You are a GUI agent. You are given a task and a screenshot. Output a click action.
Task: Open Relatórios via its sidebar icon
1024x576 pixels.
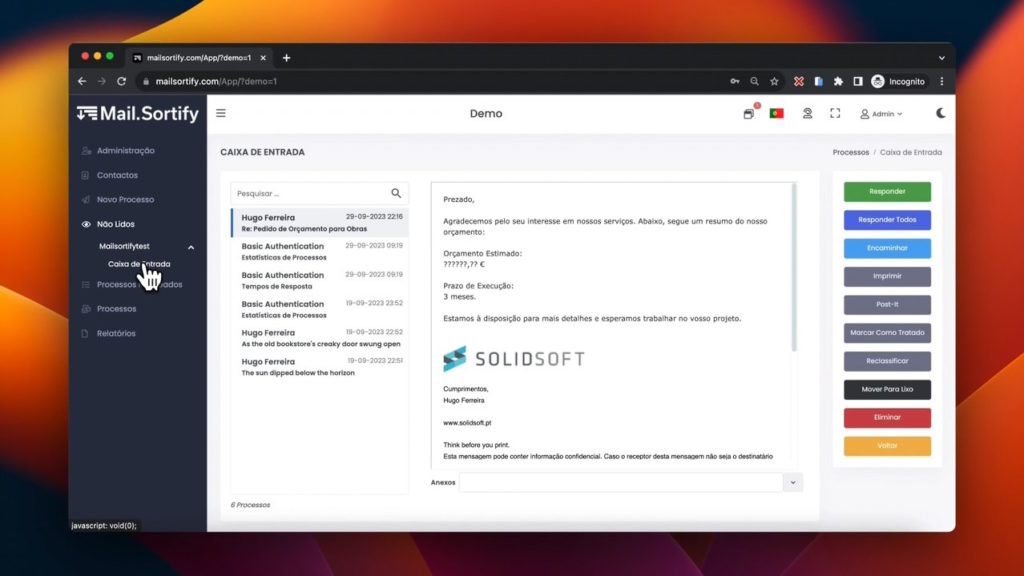(x=83, y=333)
